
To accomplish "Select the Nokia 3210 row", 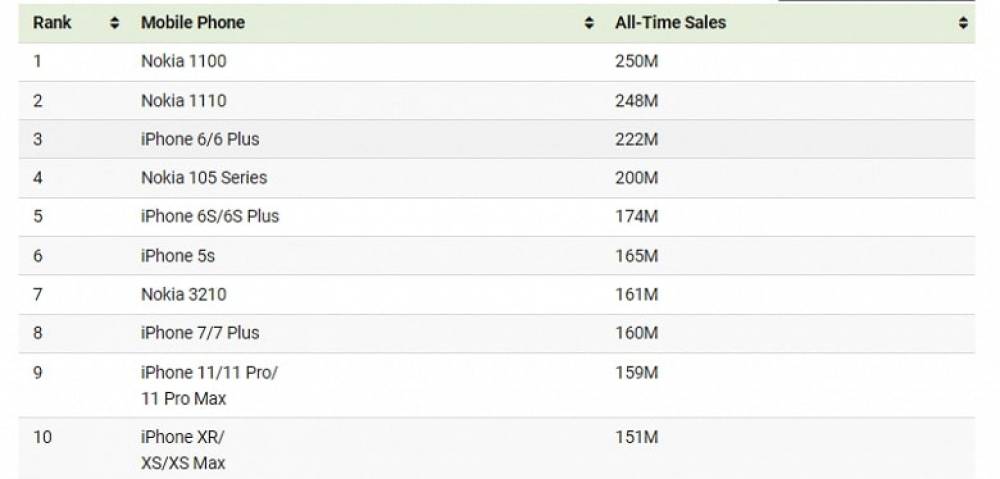I will tap(497, 295).
